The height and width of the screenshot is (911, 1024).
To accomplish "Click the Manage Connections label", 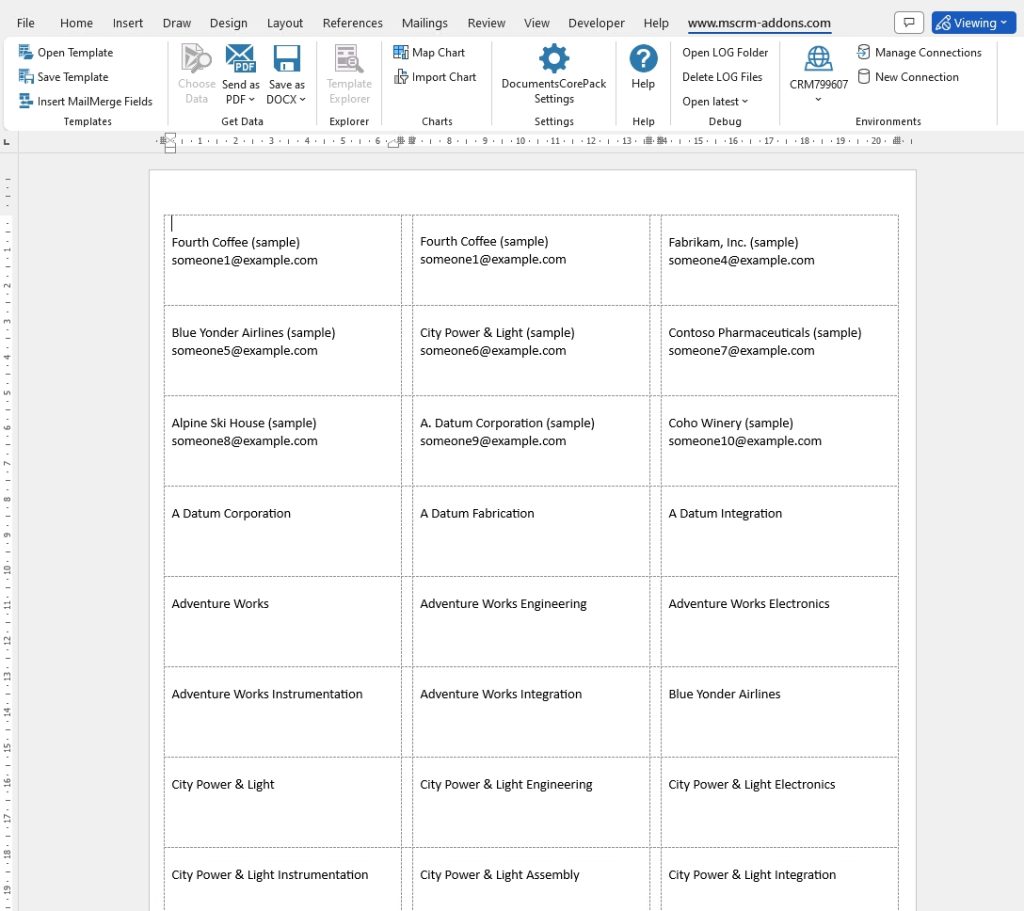I will 928,52.
